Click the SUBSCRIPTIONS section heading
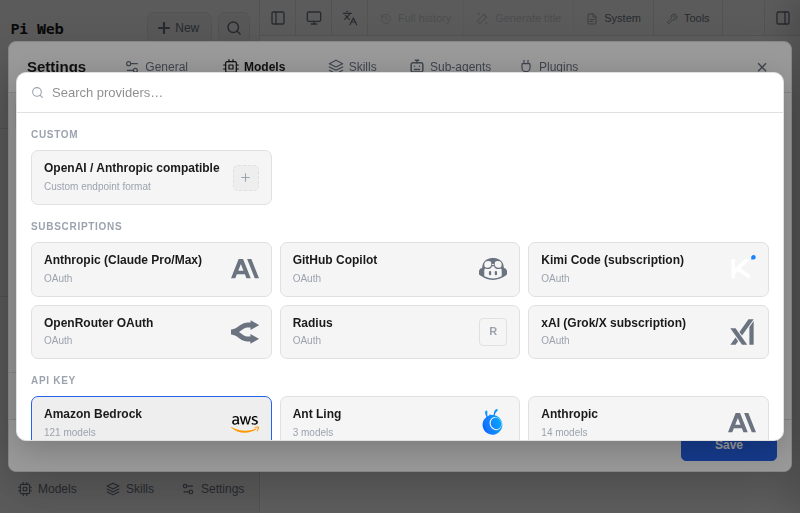 click(77, 226)
